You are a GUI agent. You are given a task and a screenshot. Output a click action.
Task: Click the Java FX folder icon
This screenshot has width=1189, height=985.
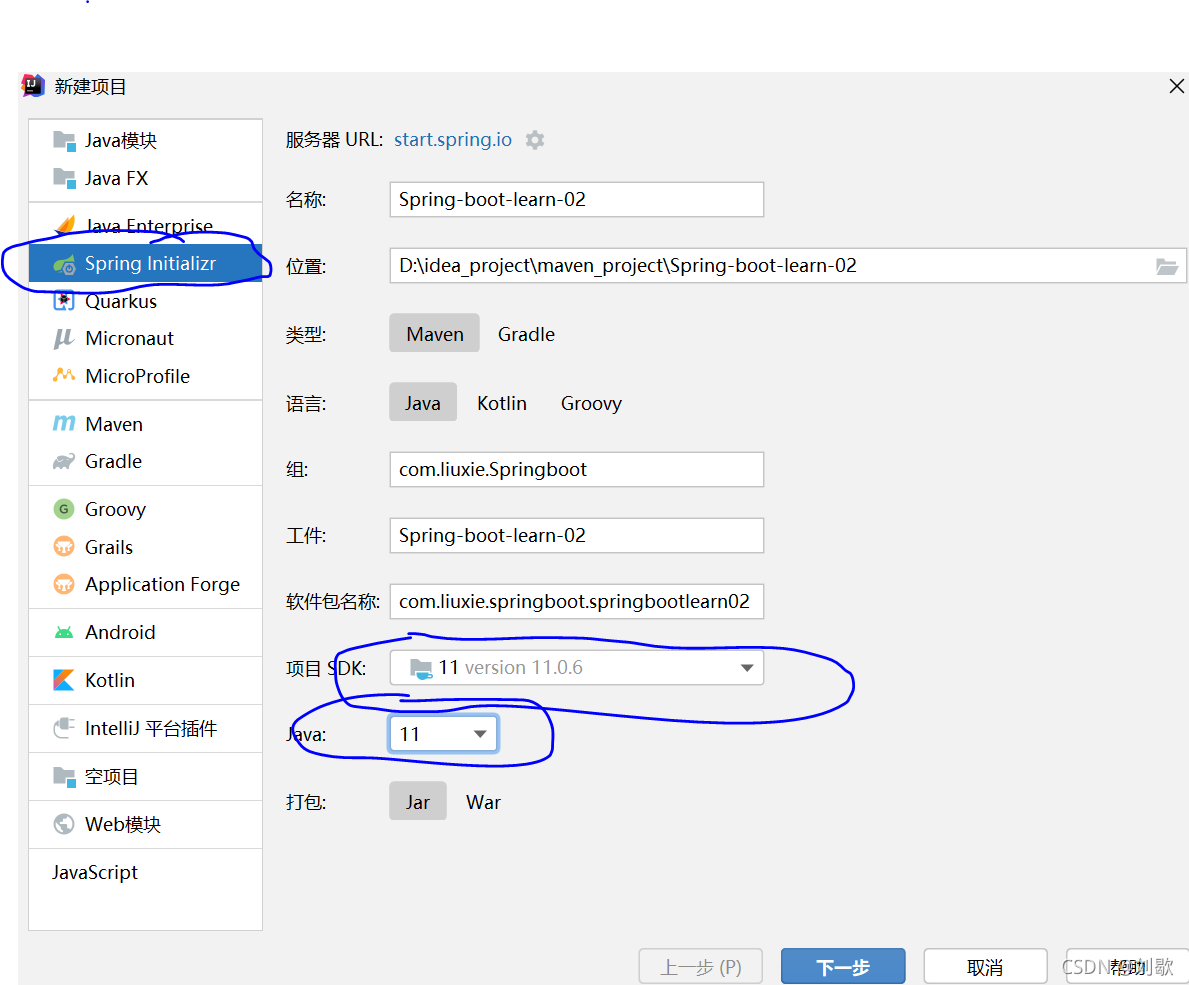tap(64, 179)
